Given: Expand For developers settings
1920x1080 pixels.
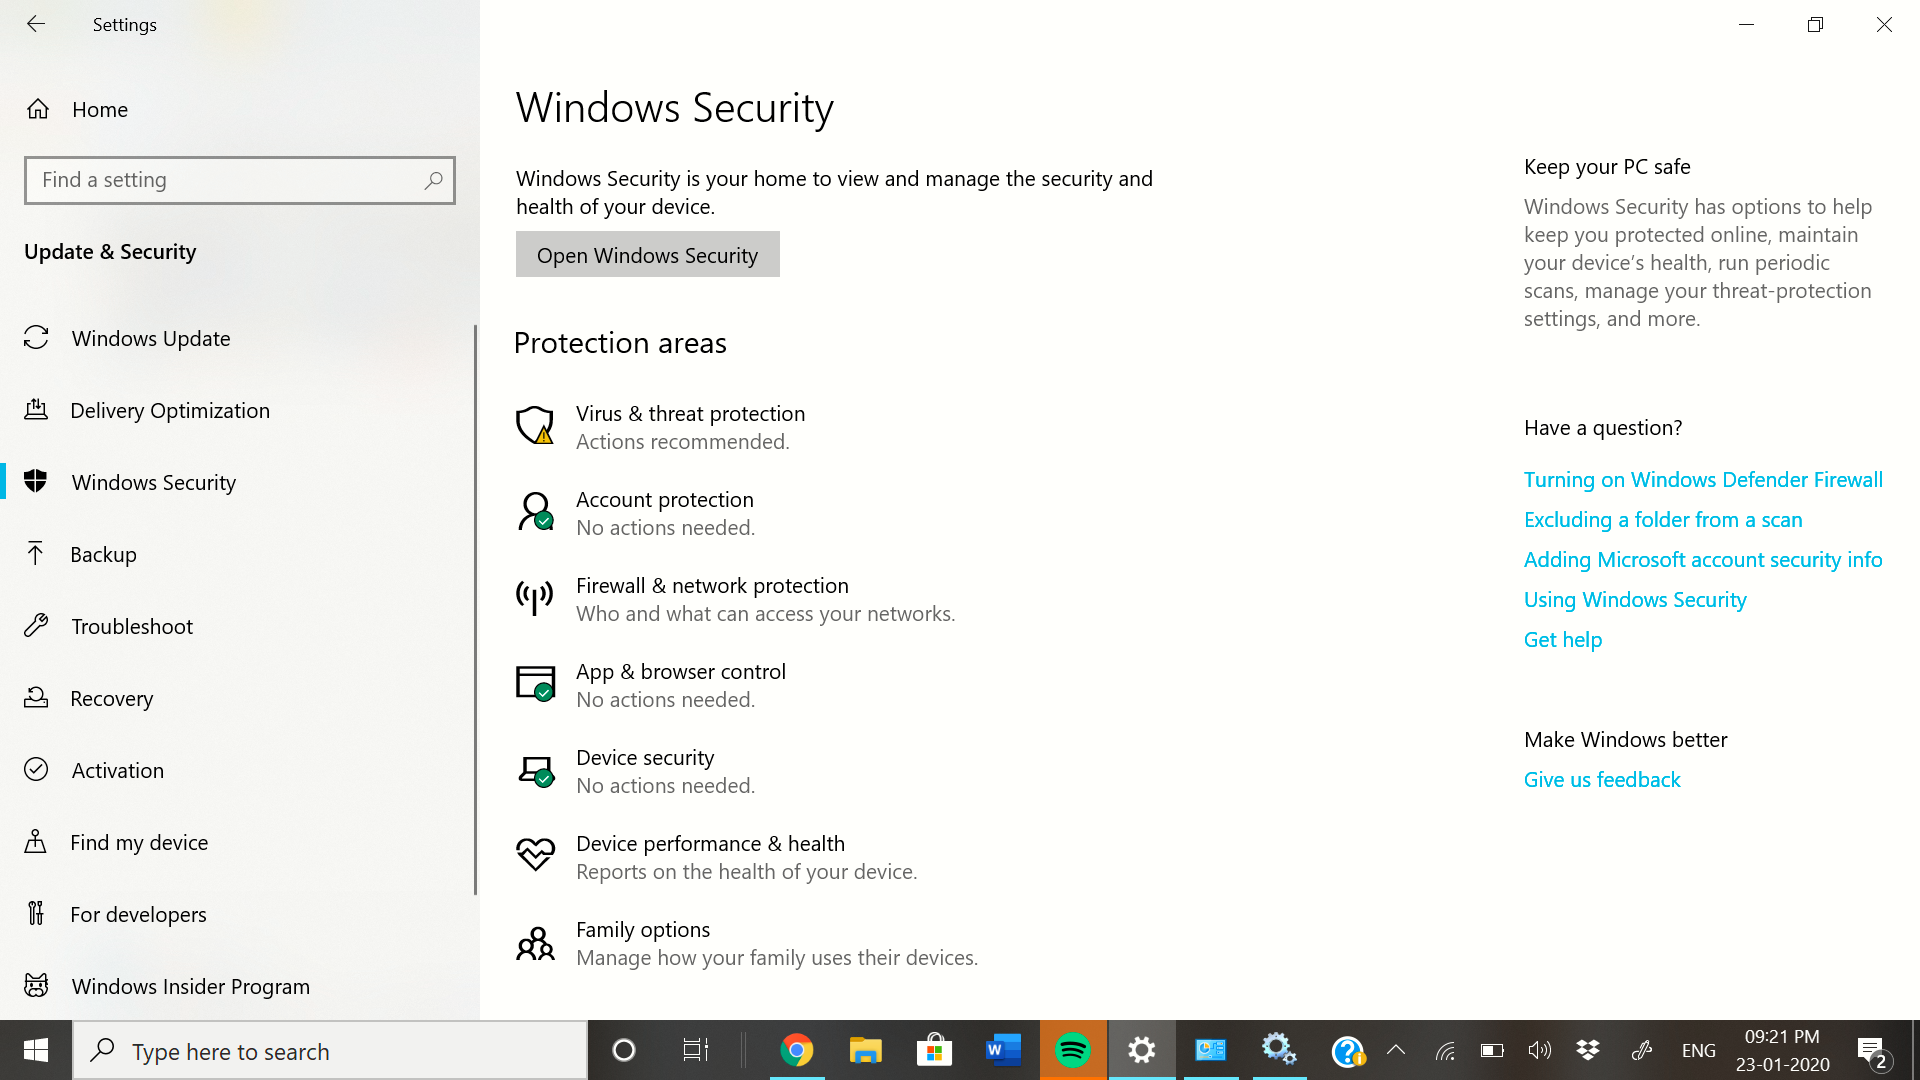Looking at the screenshot, I should (138, 914).
